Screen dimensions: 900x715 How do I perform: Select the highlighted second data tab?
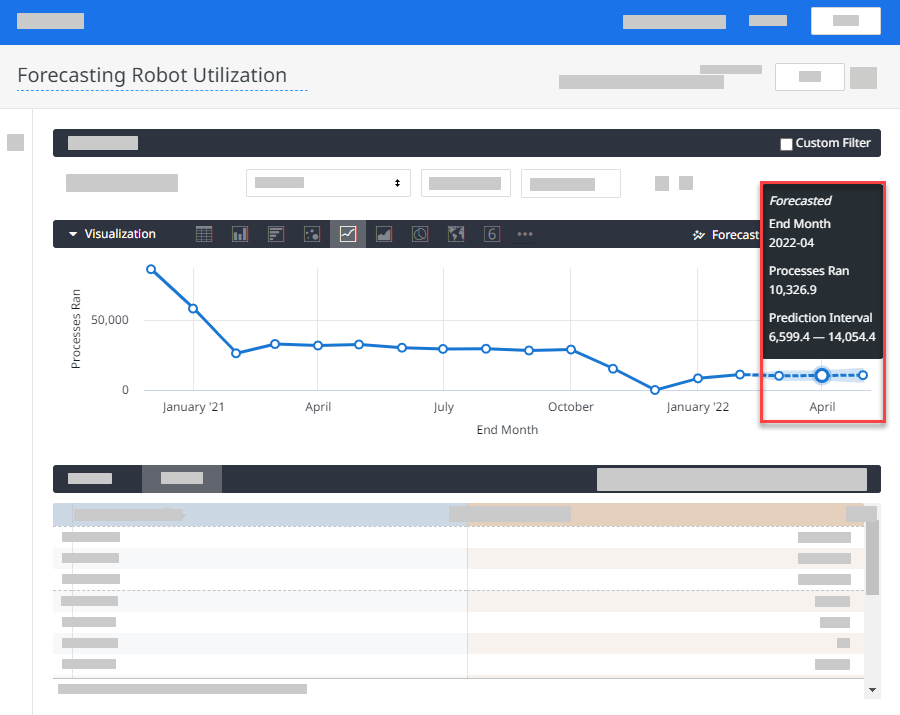coord(182,479)
